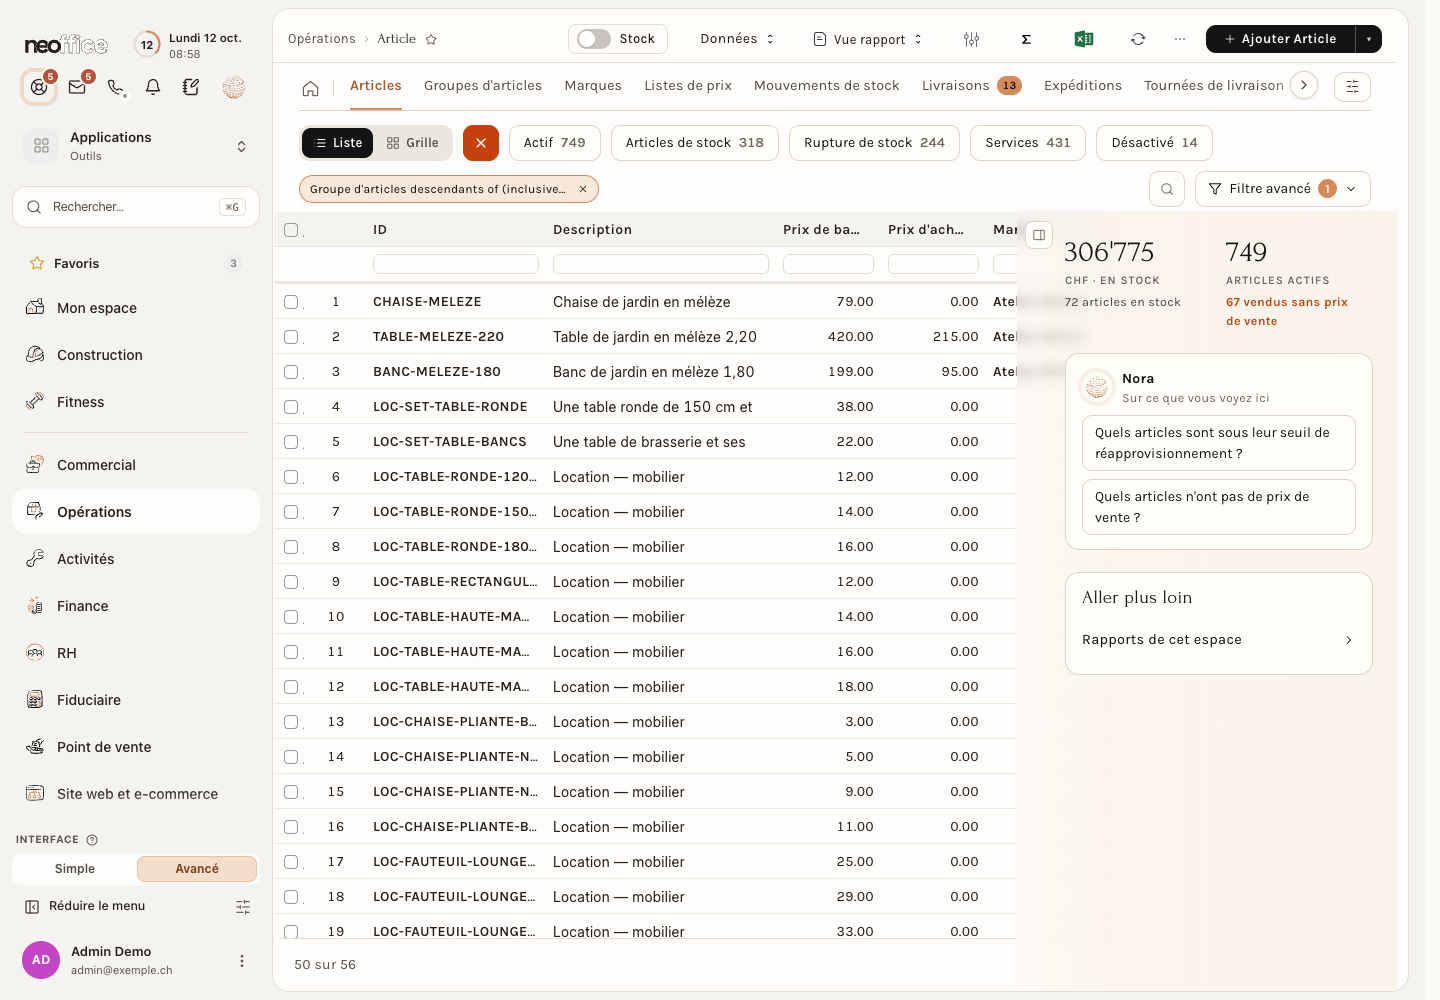The height and width of the screenshot is (1000, 1440).
Task: Click the Excel export icon
Action: 1083,39
